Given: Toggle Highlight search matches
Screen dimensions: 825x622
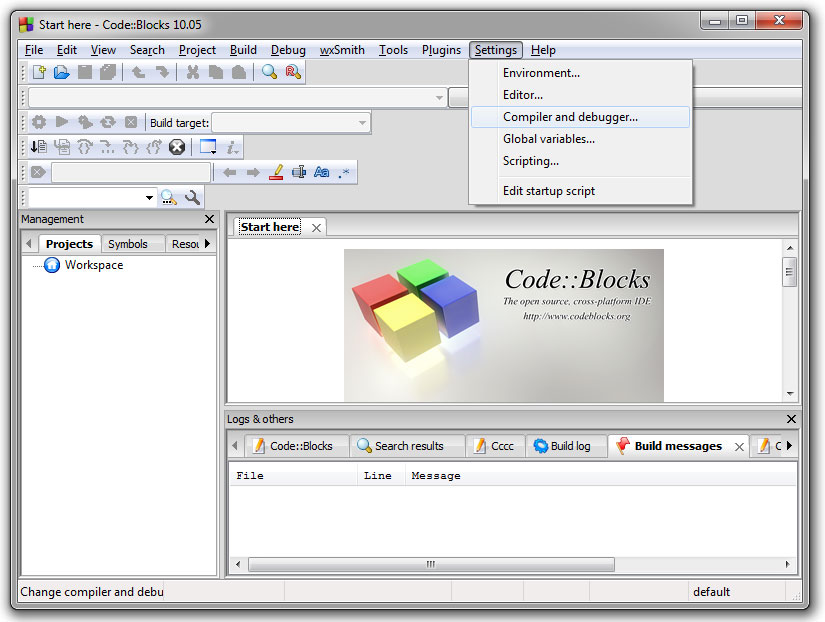Looking at the screenshot, I should 276,172.
